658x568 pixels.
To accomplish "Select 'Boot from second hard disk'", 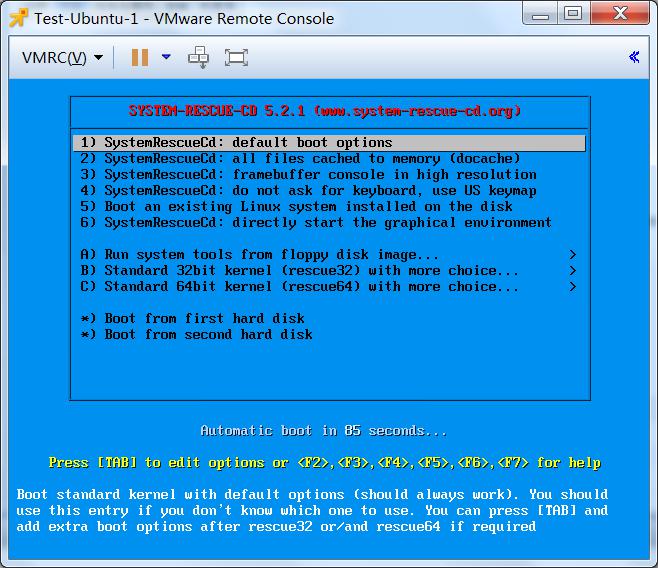I will [329, 334].
